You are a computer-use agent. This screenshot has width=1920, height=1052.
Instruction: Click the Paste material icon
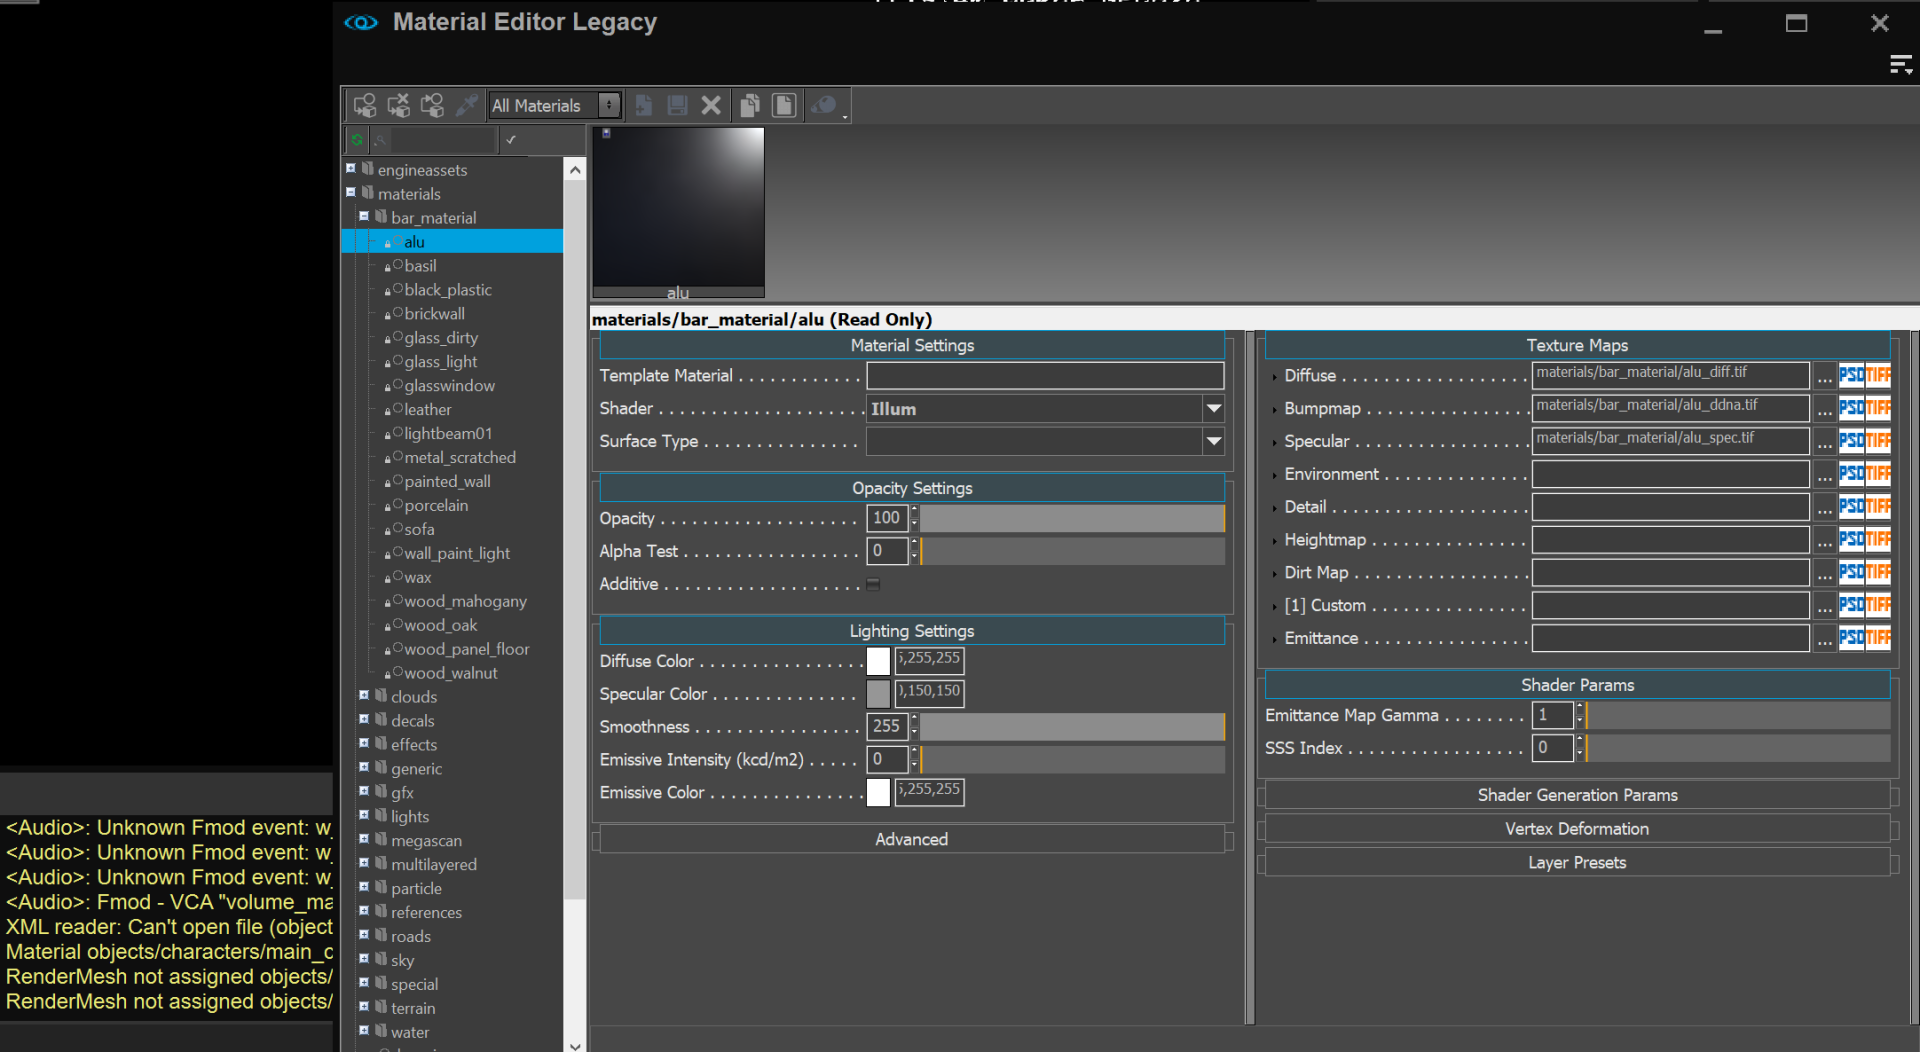784,105
